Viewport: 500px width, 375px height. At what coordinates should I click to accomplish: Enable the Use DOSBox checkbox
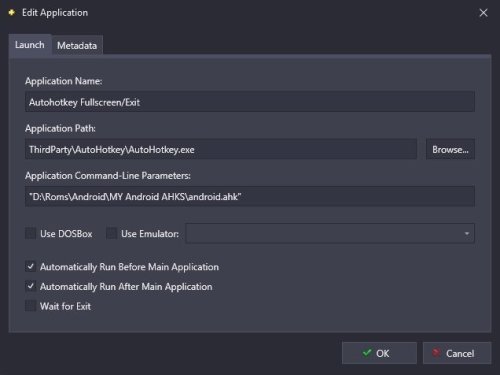(31, 233)
